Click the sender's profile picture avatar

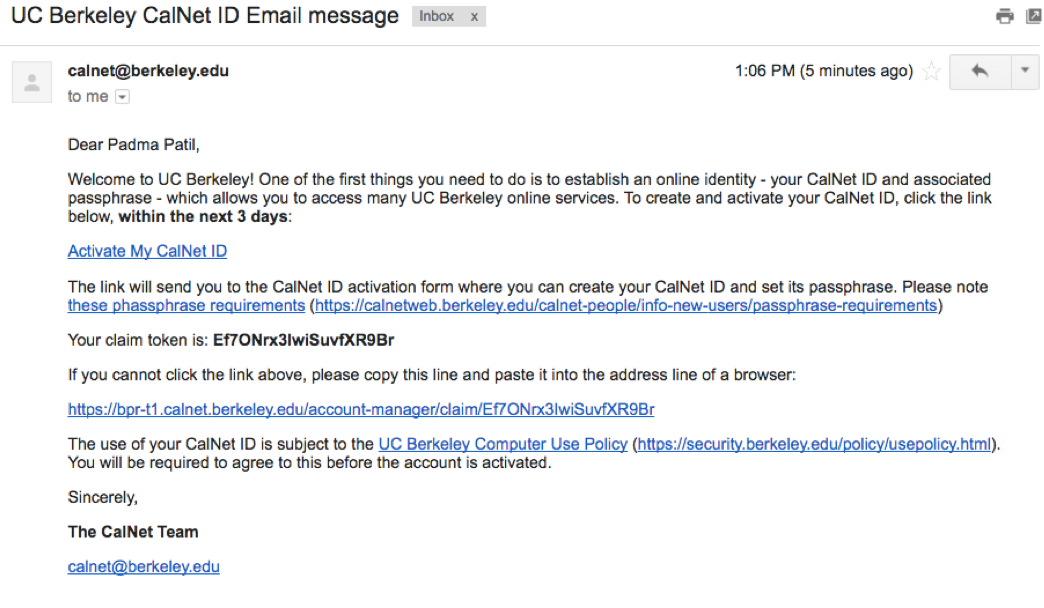[31, 81]
